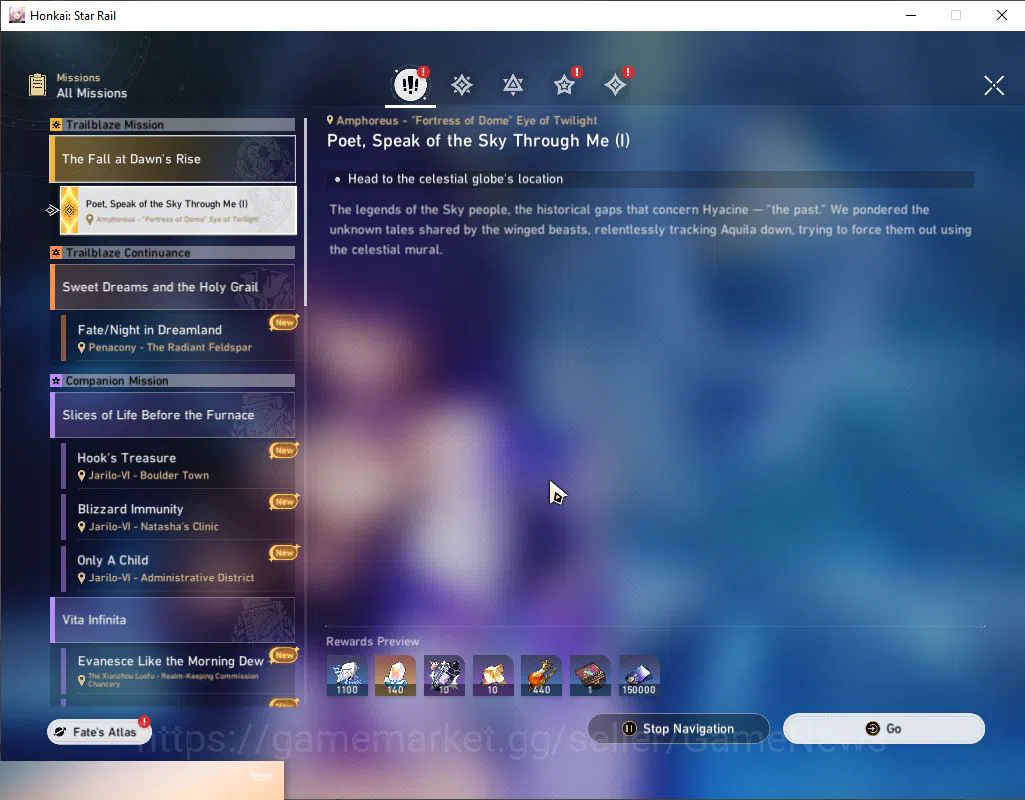This screenshot has width=1025, height=800.
Task: Open the Companion Mission category tab
Action: tap(564, 84)
